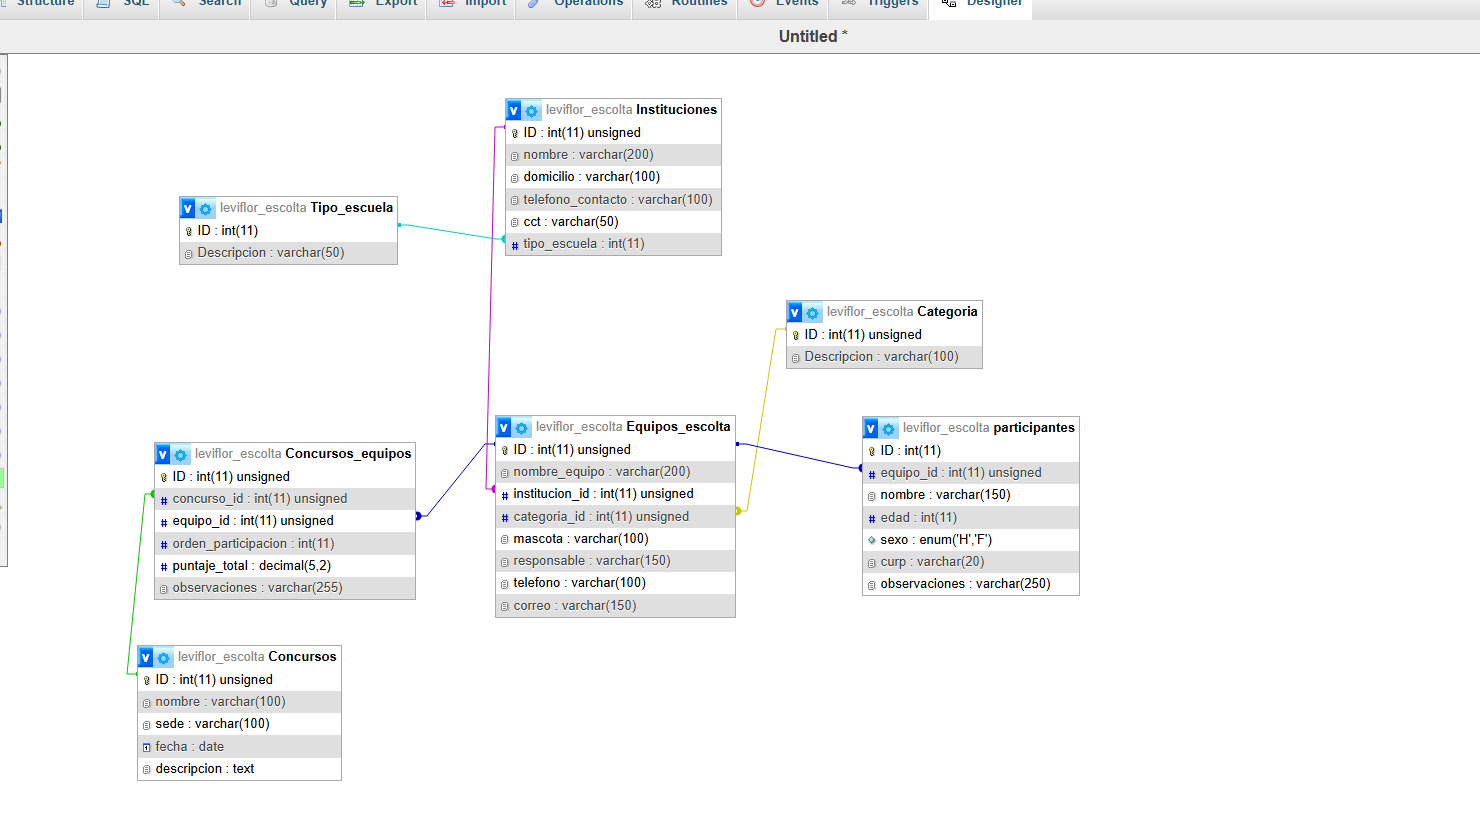1480x831 pixels.
Task: Open the Operations tab
Action: pyautogui.click(x=576, y=3)
